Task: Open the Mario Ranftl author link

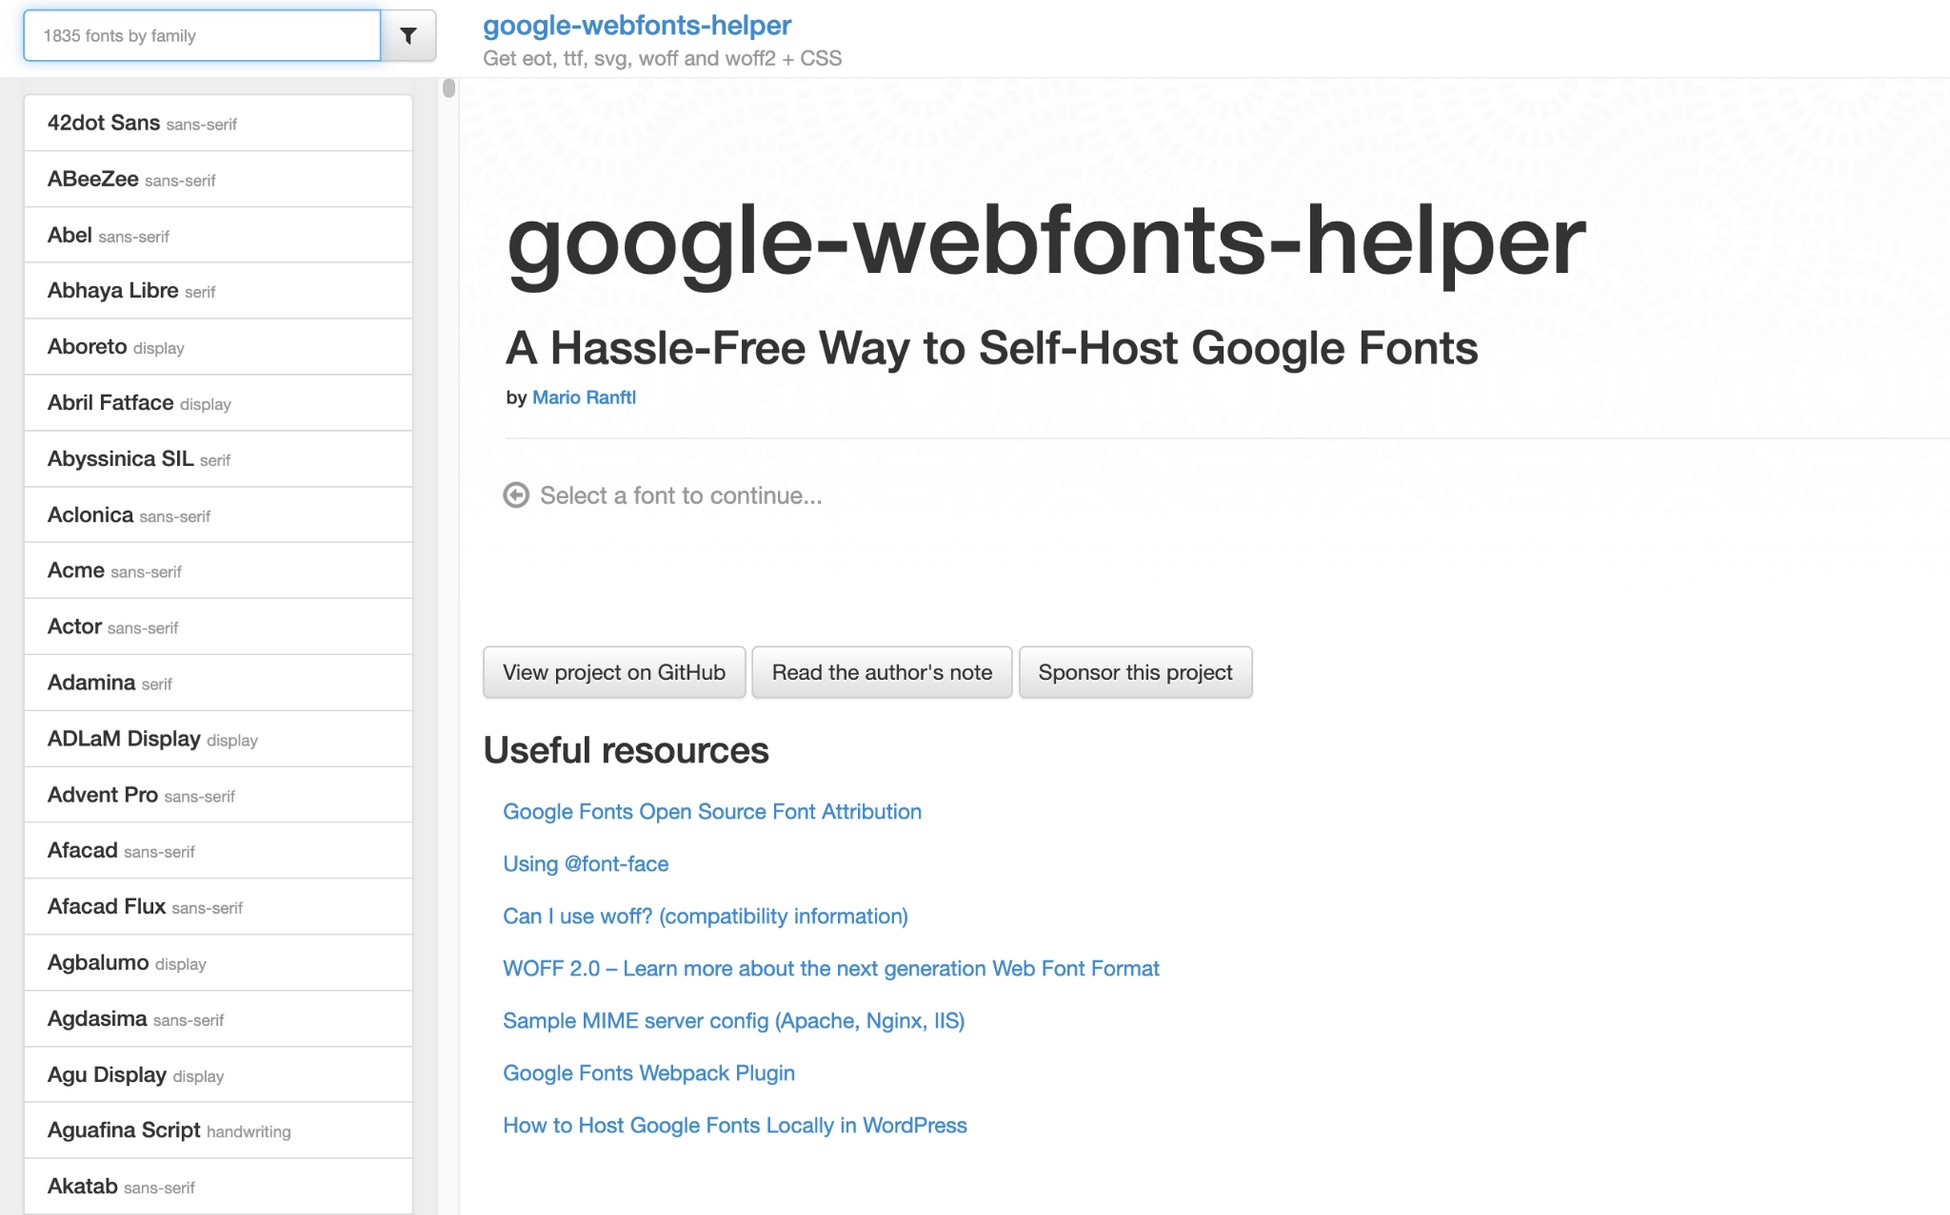Action: click(x=584, y=397)
